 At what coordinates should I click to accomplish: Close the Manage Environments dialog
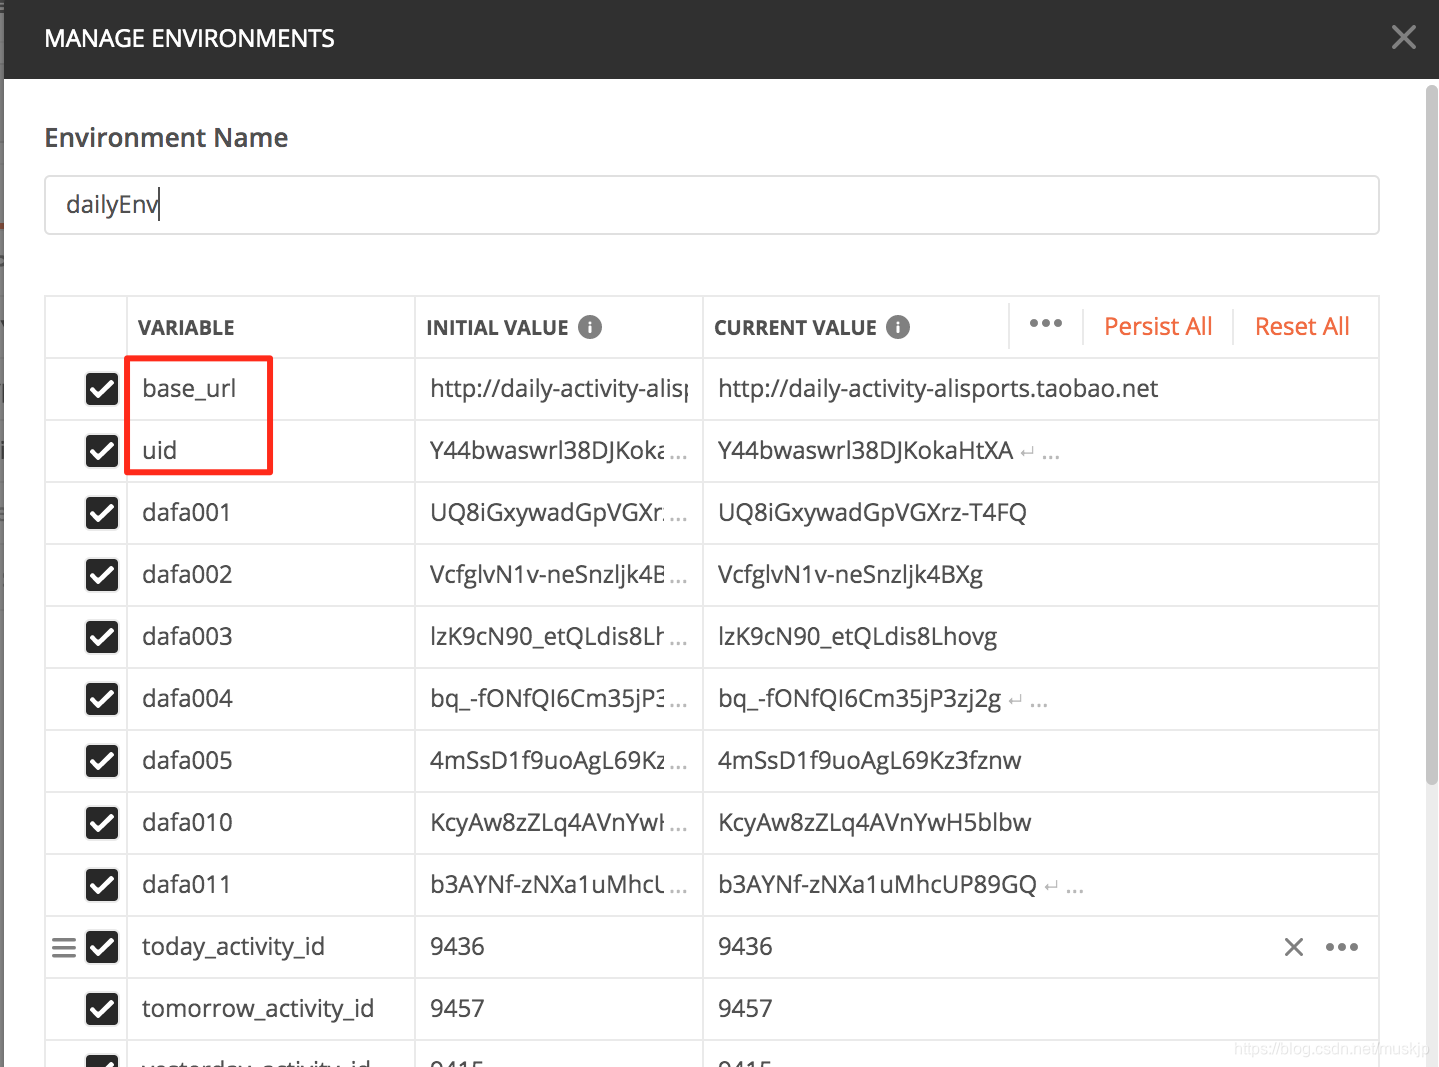(1404, 38)
